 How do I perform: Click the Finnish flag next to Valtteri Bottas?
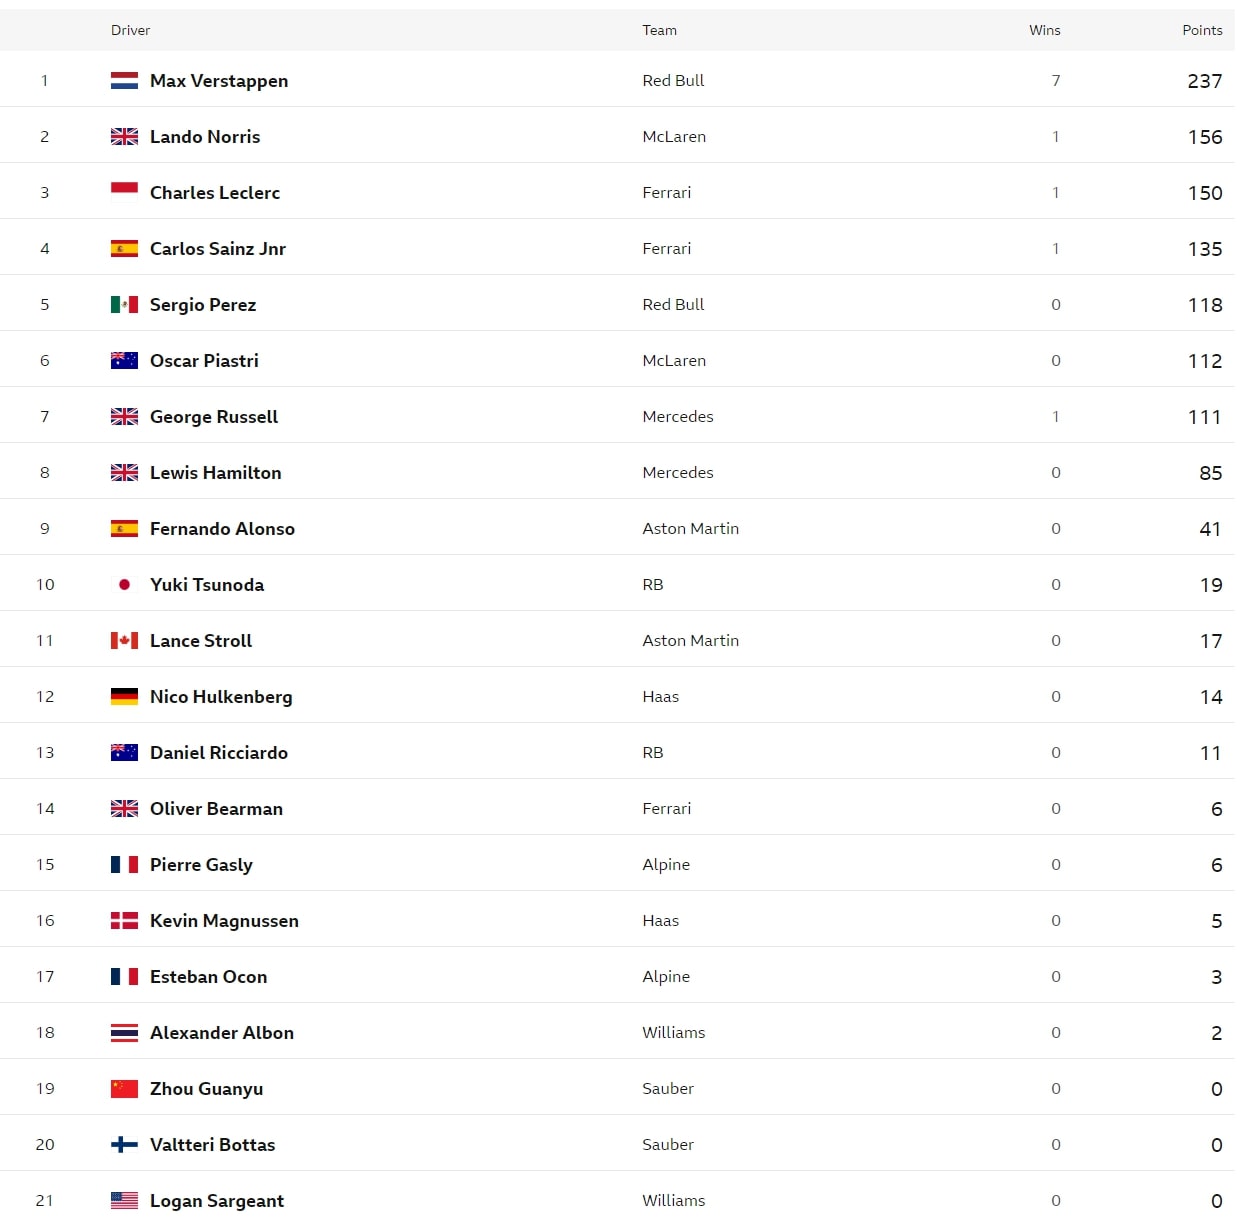tap(124, 1145)
